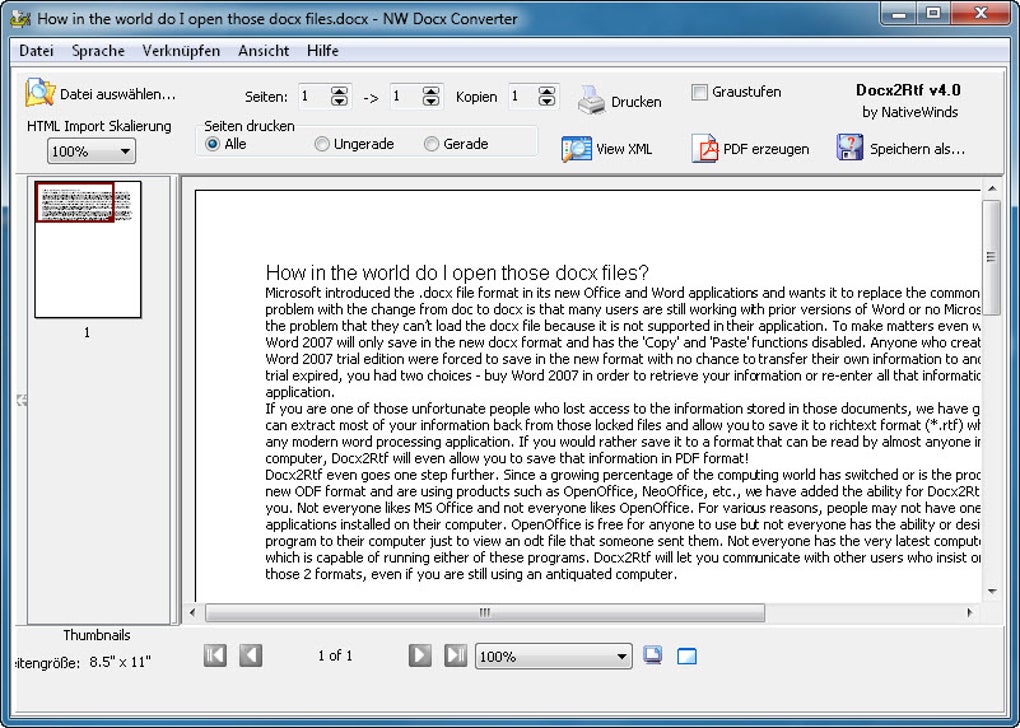This screenshot has height=728, width=1020.
Task: Select the Gerade pages option
Action: tap(431, 144)
